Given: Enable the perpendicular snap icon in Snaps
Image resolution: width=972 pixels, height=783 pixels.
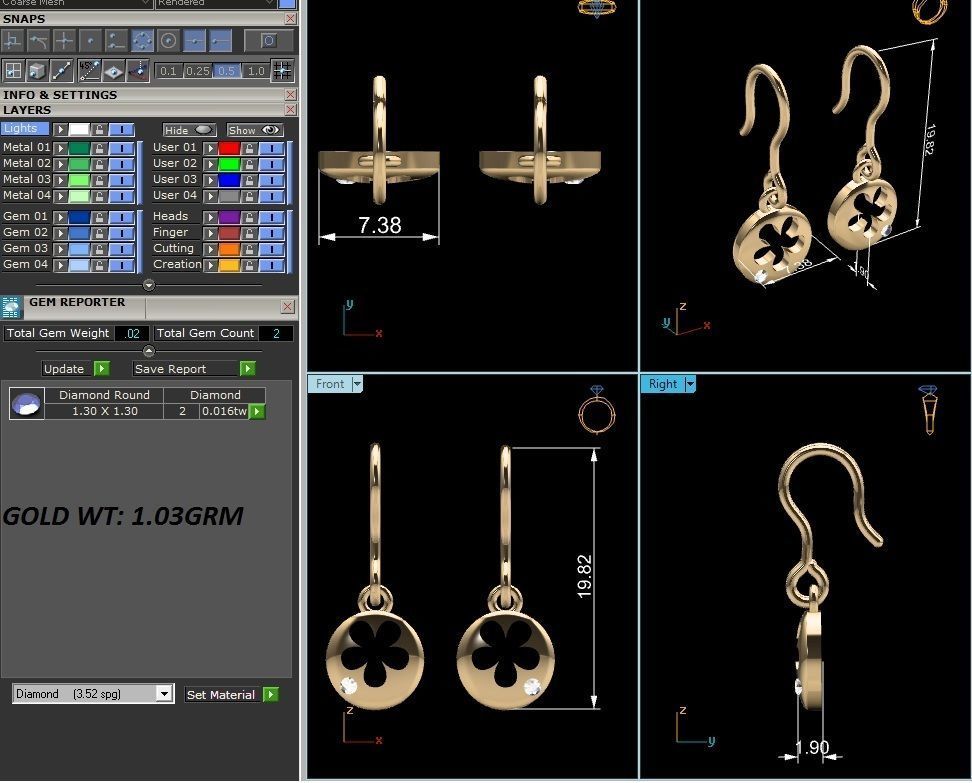Looking at the screenshot, I should tap(12, 42).
